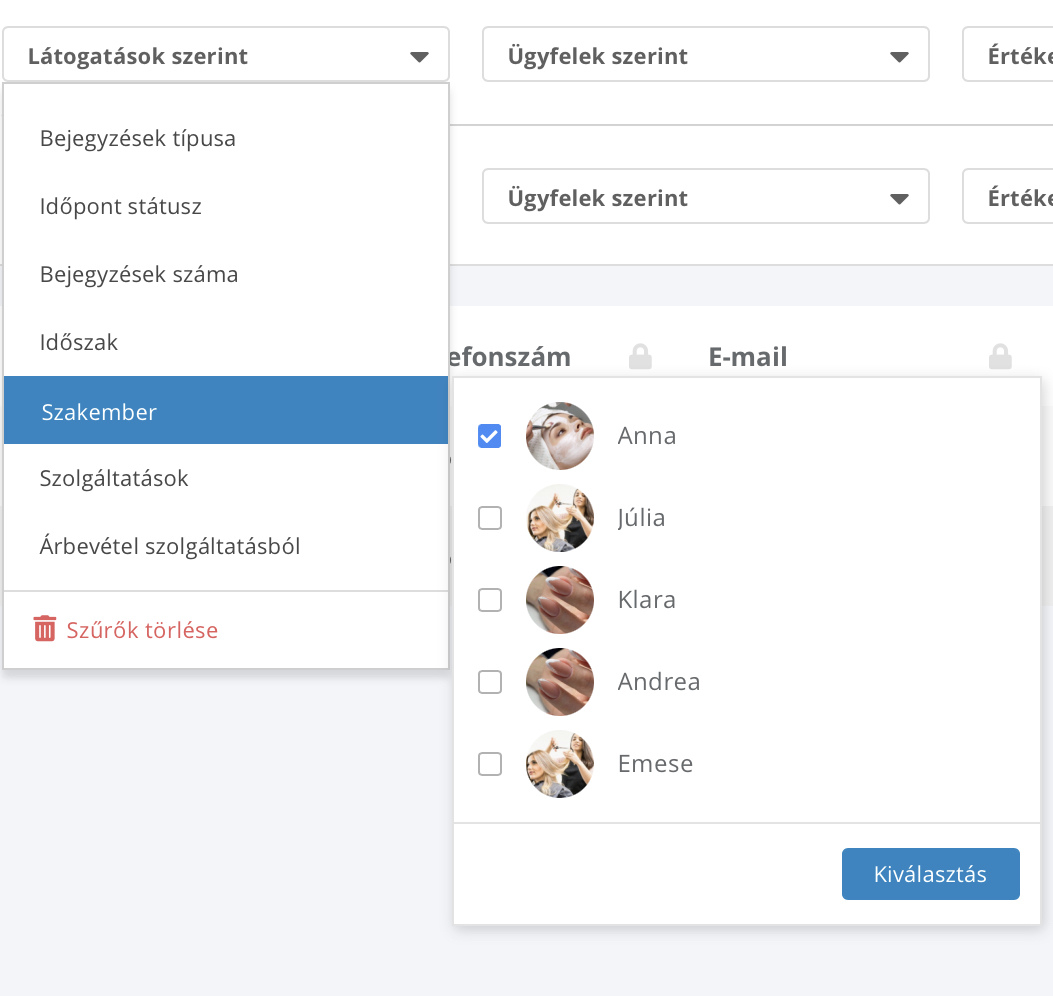Enable the Andrea checkbox
The height and width of the screenshot is (996, 1053).
[x=490, y=682]
